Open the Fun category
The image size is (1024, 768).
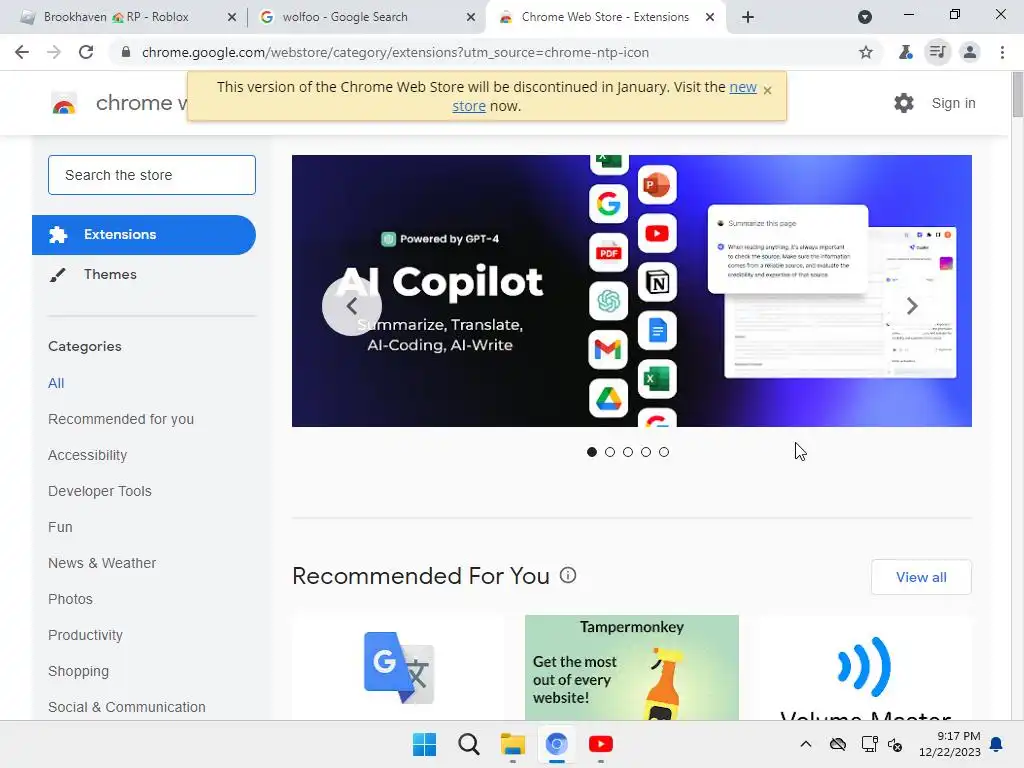[x=60, y=527]
